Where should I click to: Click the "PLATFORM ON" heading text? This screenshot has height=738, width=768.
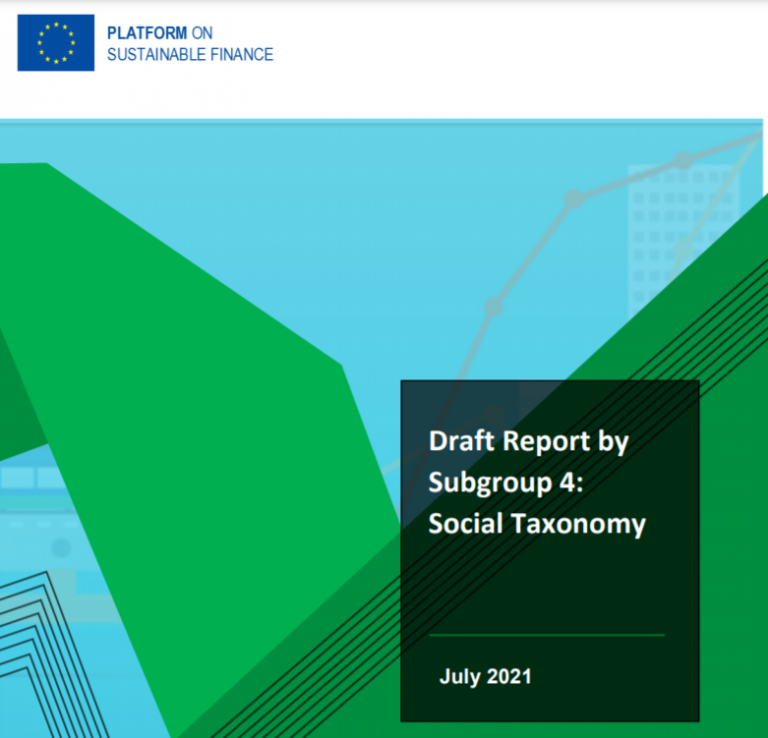[x=160, y=33]
